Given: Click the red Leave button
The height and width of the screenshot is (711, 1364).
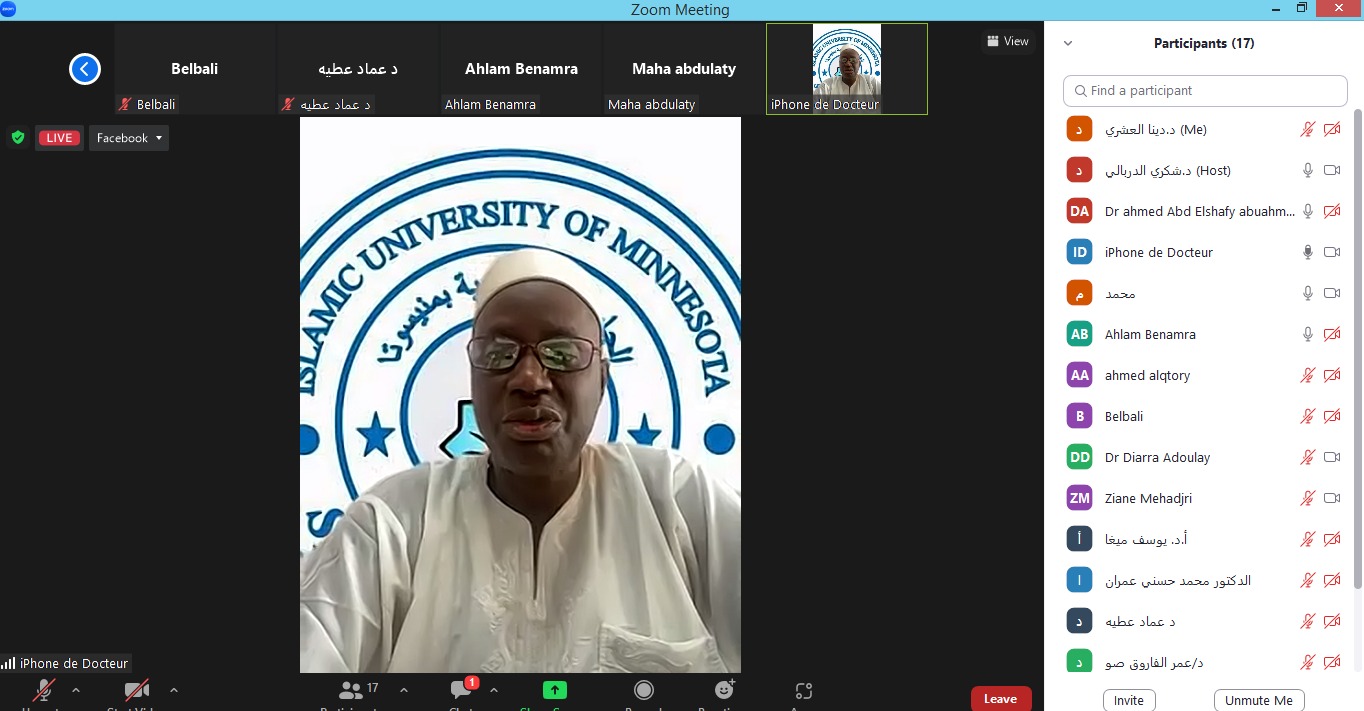Looking at the screenshot, I should pyautogui.click(x=1000, y=699).
